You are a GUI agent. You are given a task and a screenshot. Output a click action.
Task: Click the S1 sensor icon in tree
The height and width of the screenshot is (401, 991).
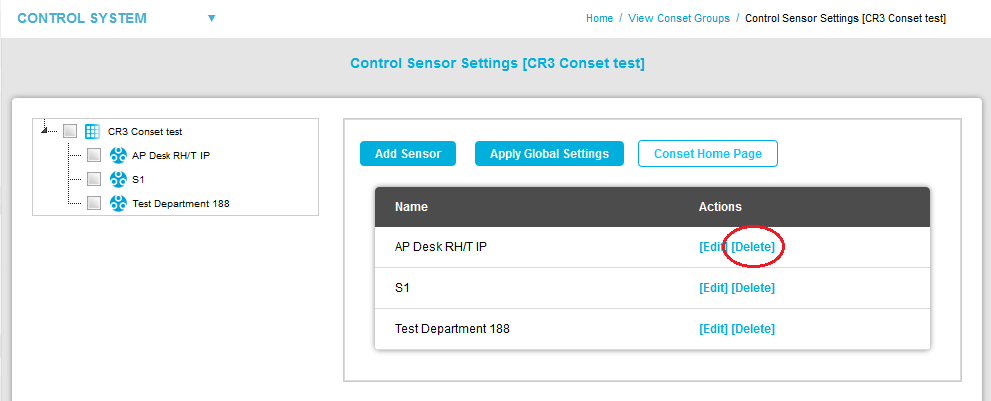[118, 179]
